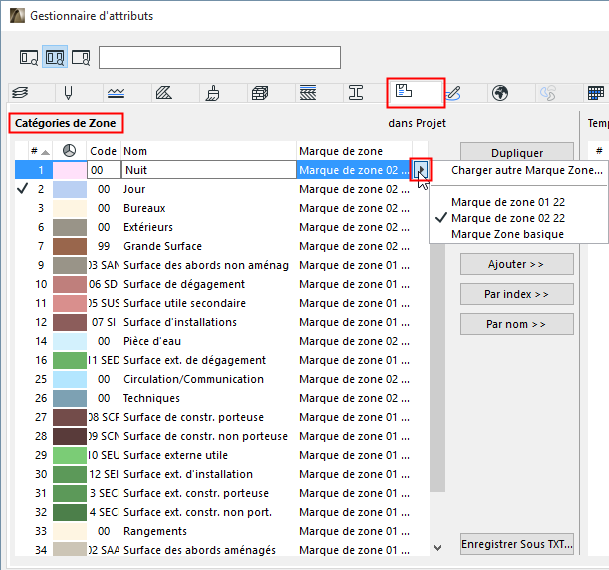The width and height of the screenshot is (609, 570).
Task: Select Marque de zone 01 22
Action: click(508, 202)
